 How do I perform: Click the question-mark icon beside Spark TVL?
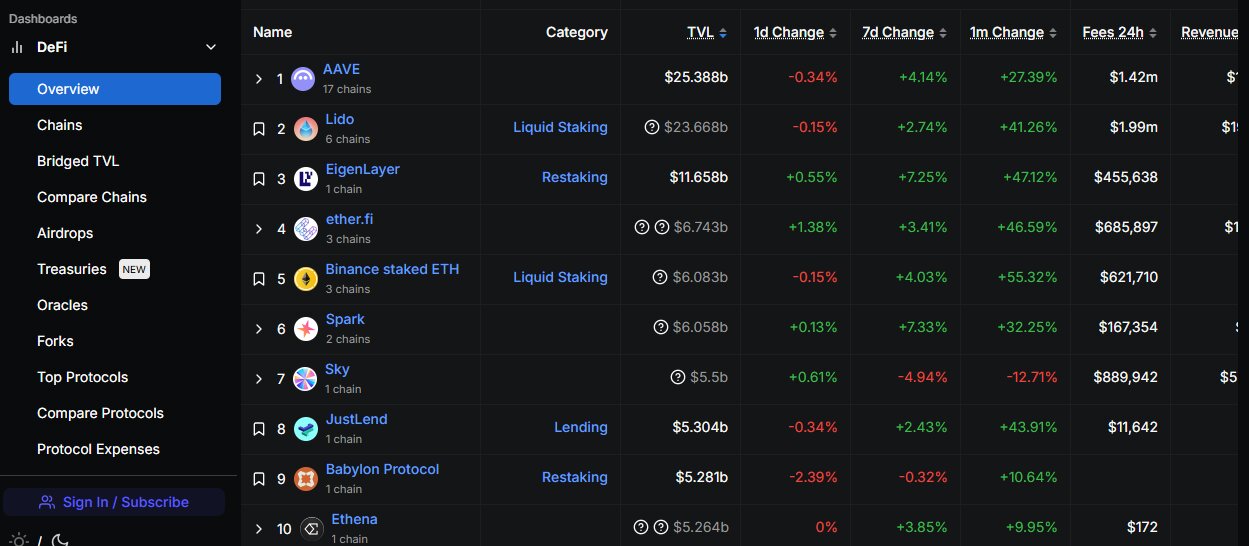coord(660,327)
